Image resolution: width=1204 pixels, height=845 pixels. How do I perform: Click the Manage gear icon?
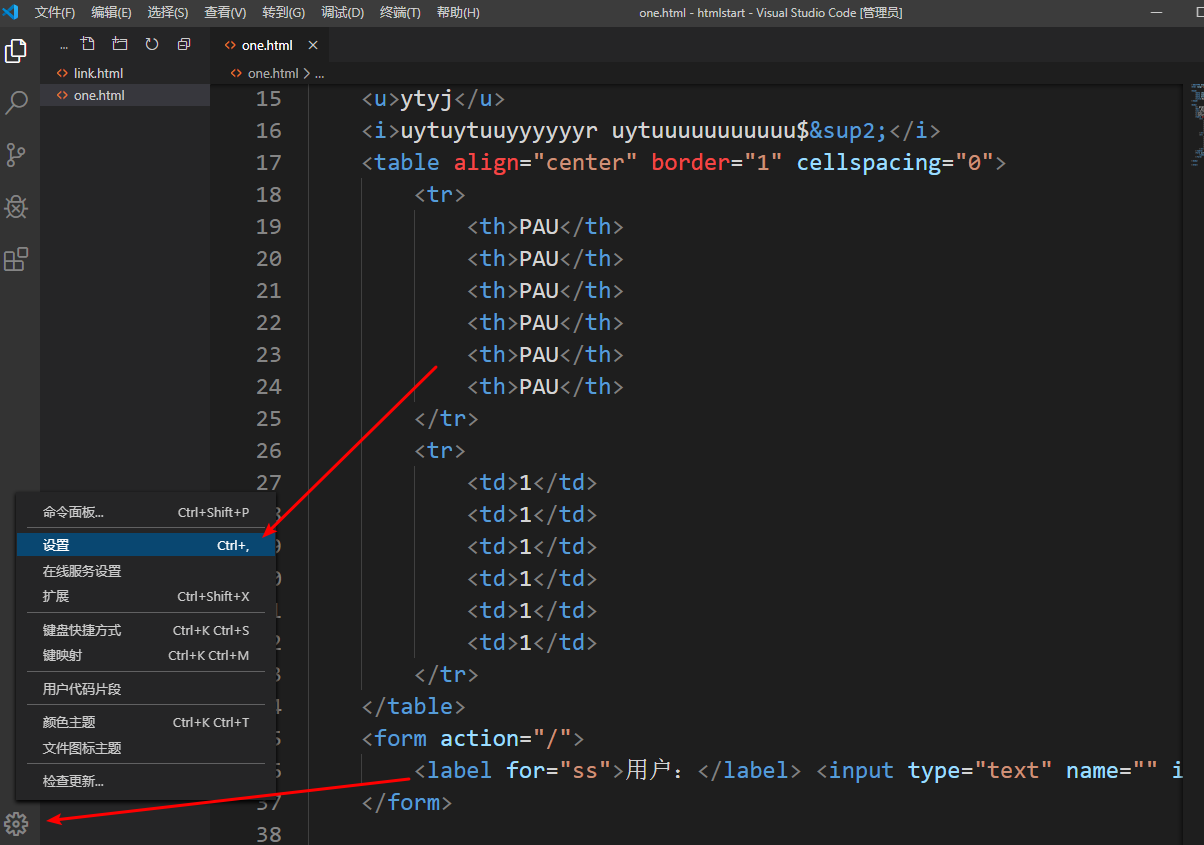click(x=16, y=823)
